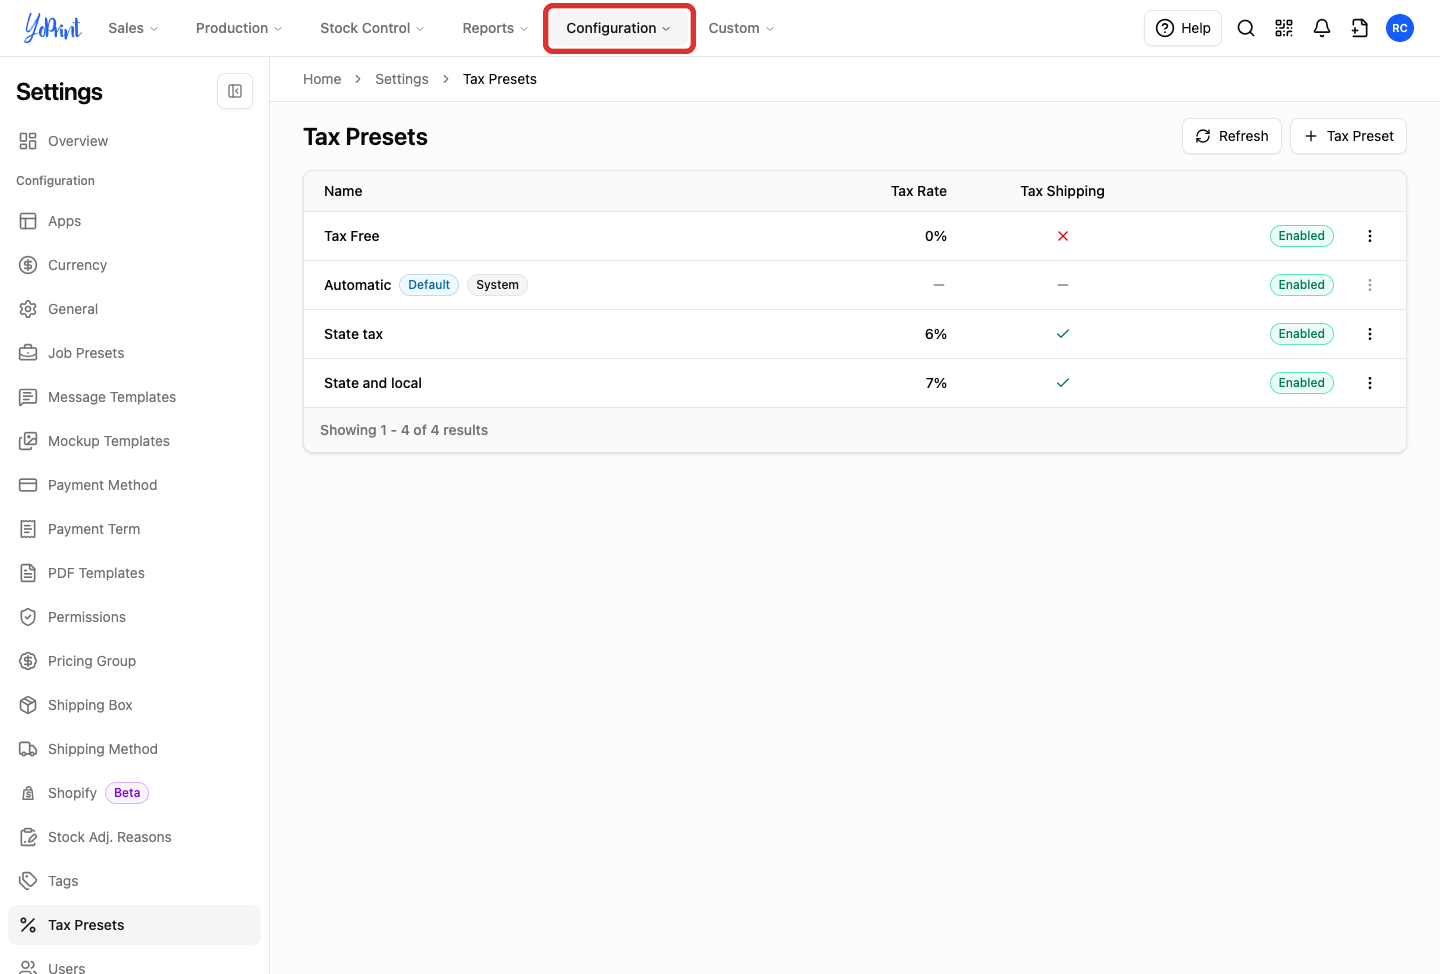1440x974 pixels.
Task: Collapse the Settings sidebar panel
Action: pos(235,91)
